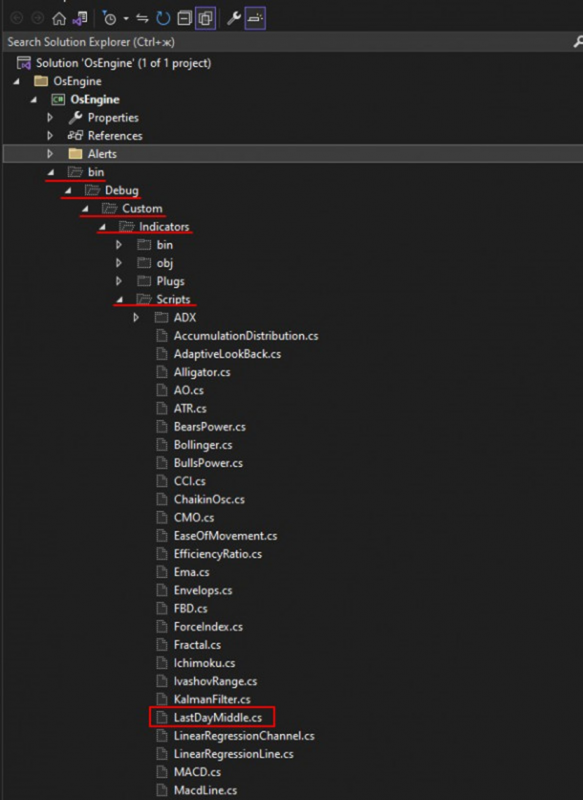Switch views with the solution/folder view icon
The width and height of the screenshot is (583, 800).
pyautogui.click(x=80, y=19)
